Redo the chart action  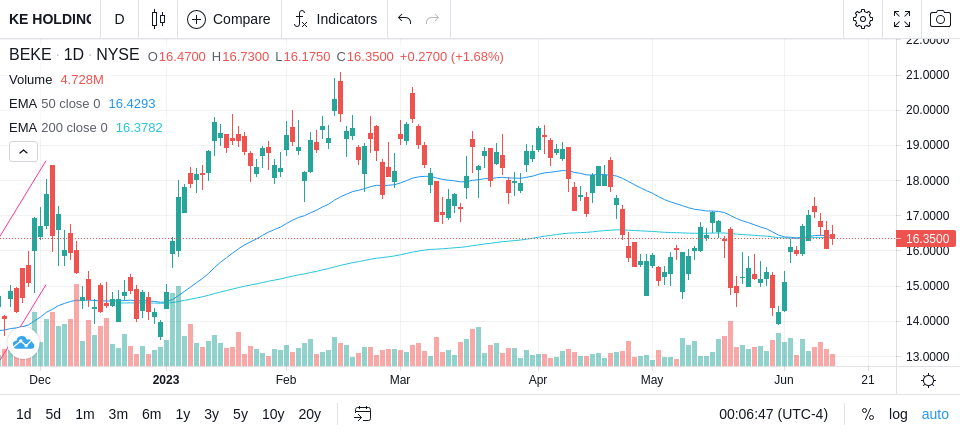tap(432, 19)
